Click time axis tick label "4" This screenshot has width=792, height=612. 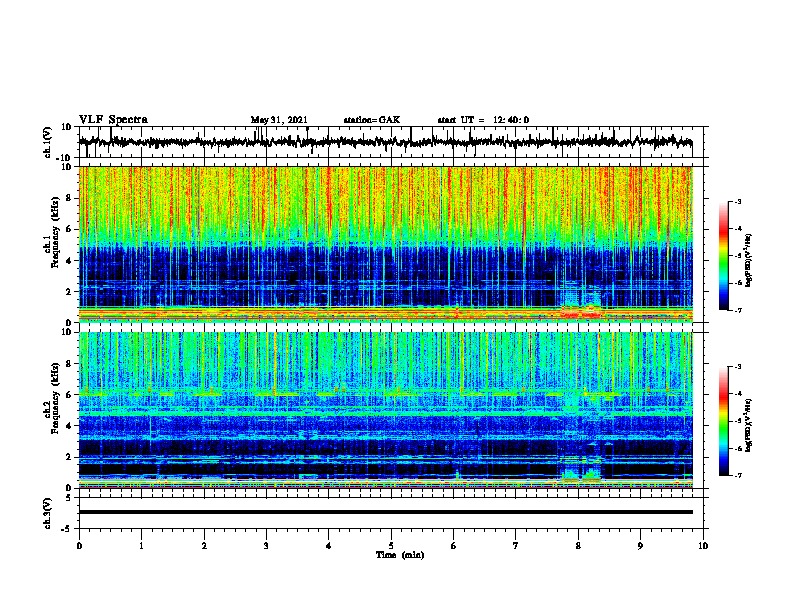328,546
